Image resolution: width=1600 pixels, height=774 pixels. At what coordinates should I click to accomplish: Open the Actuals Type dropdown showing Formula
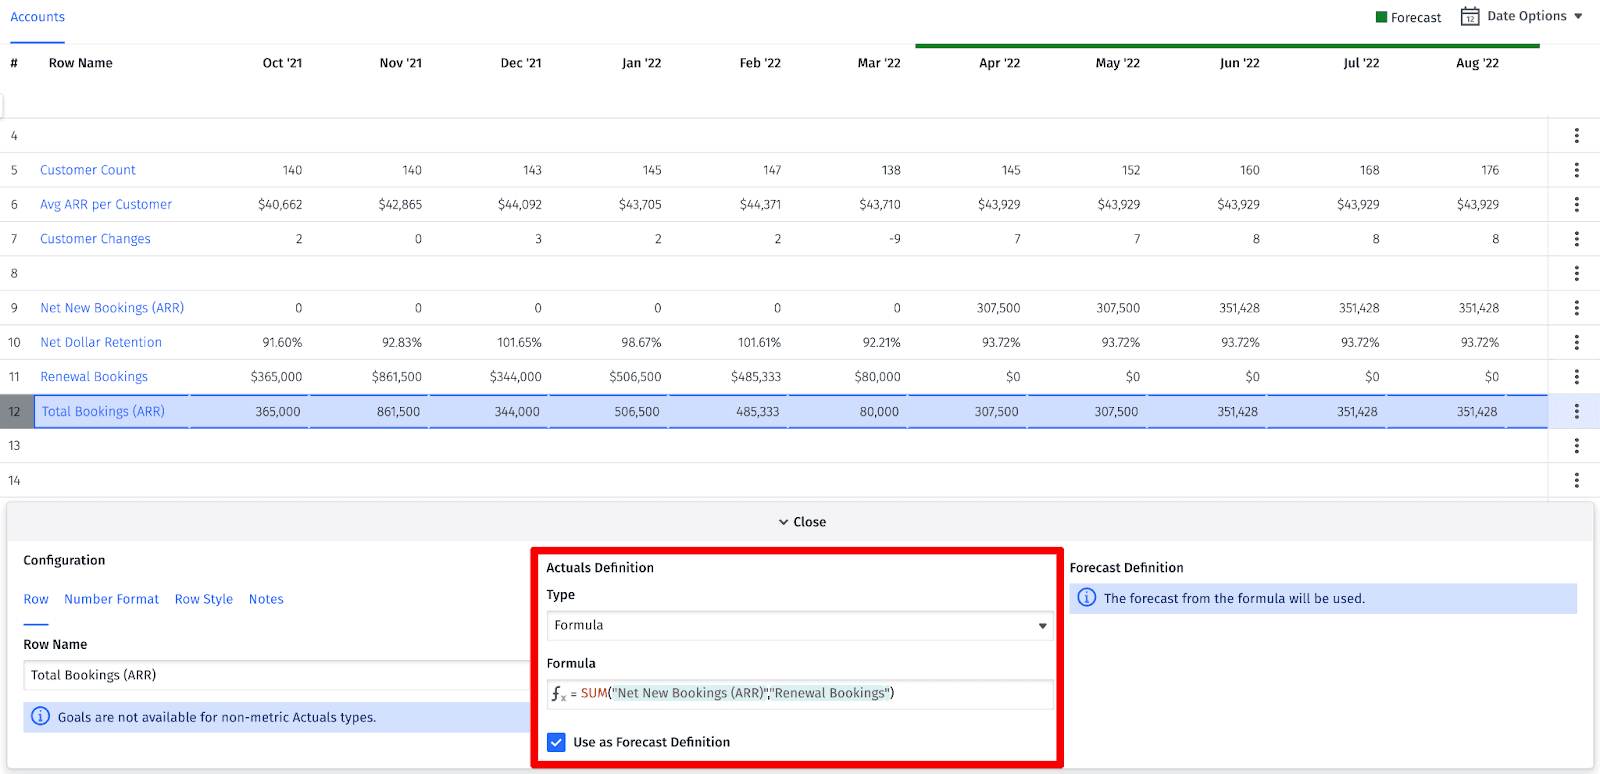click(x=800, y=625)
